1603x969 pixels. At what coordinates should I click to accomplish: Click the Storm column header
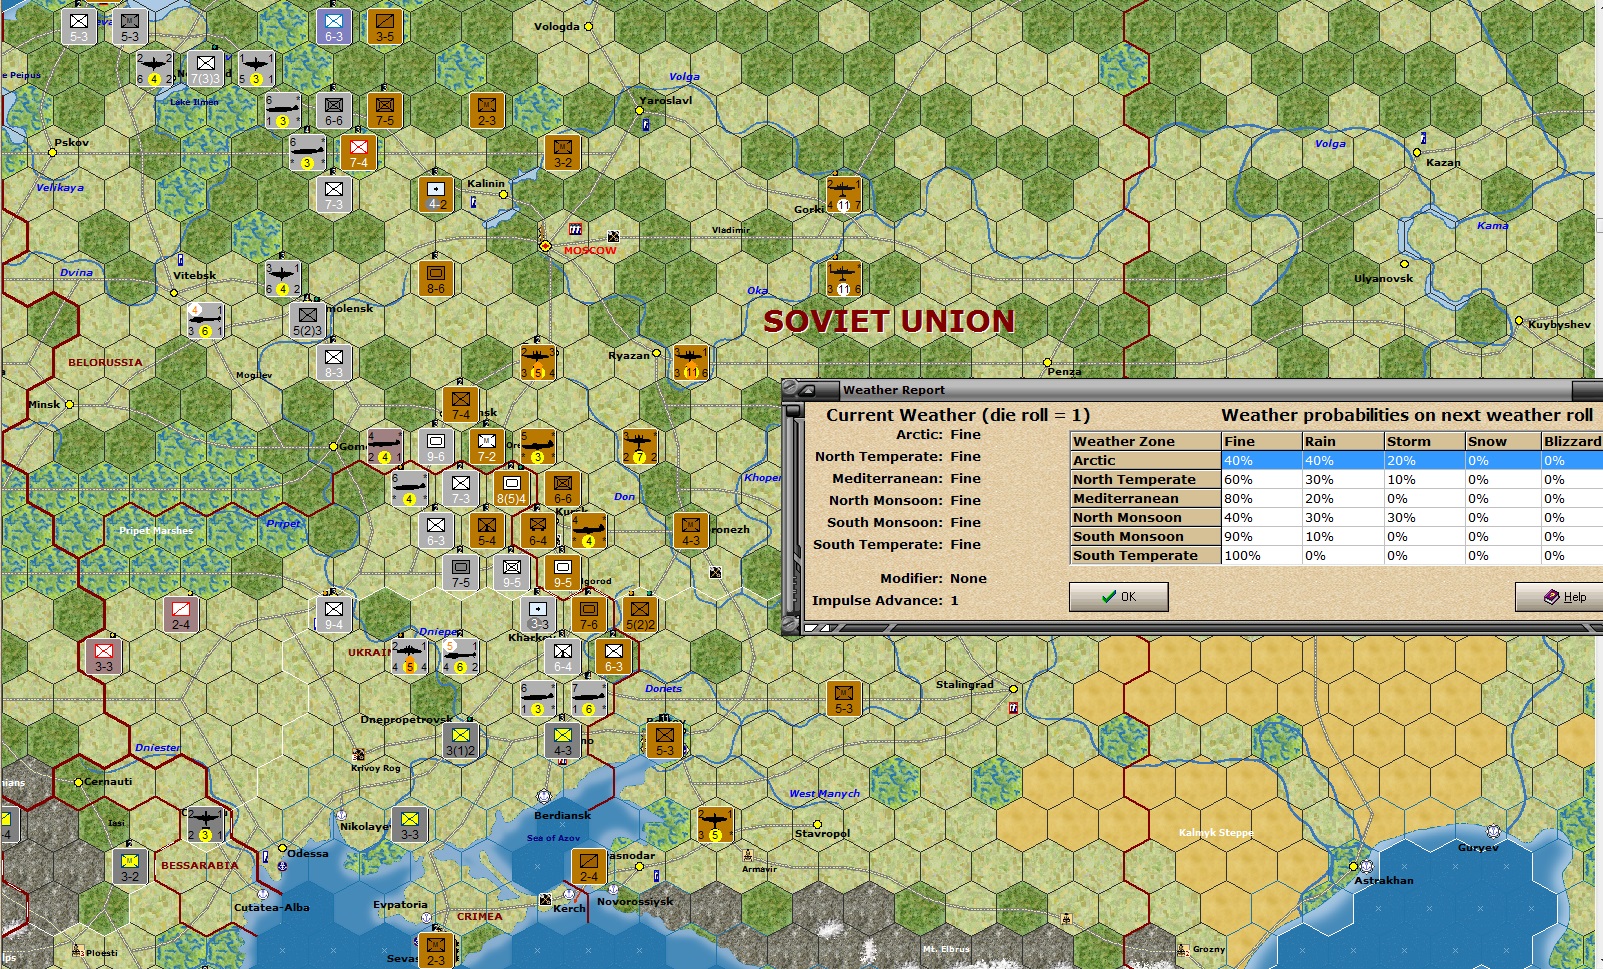1423,441
